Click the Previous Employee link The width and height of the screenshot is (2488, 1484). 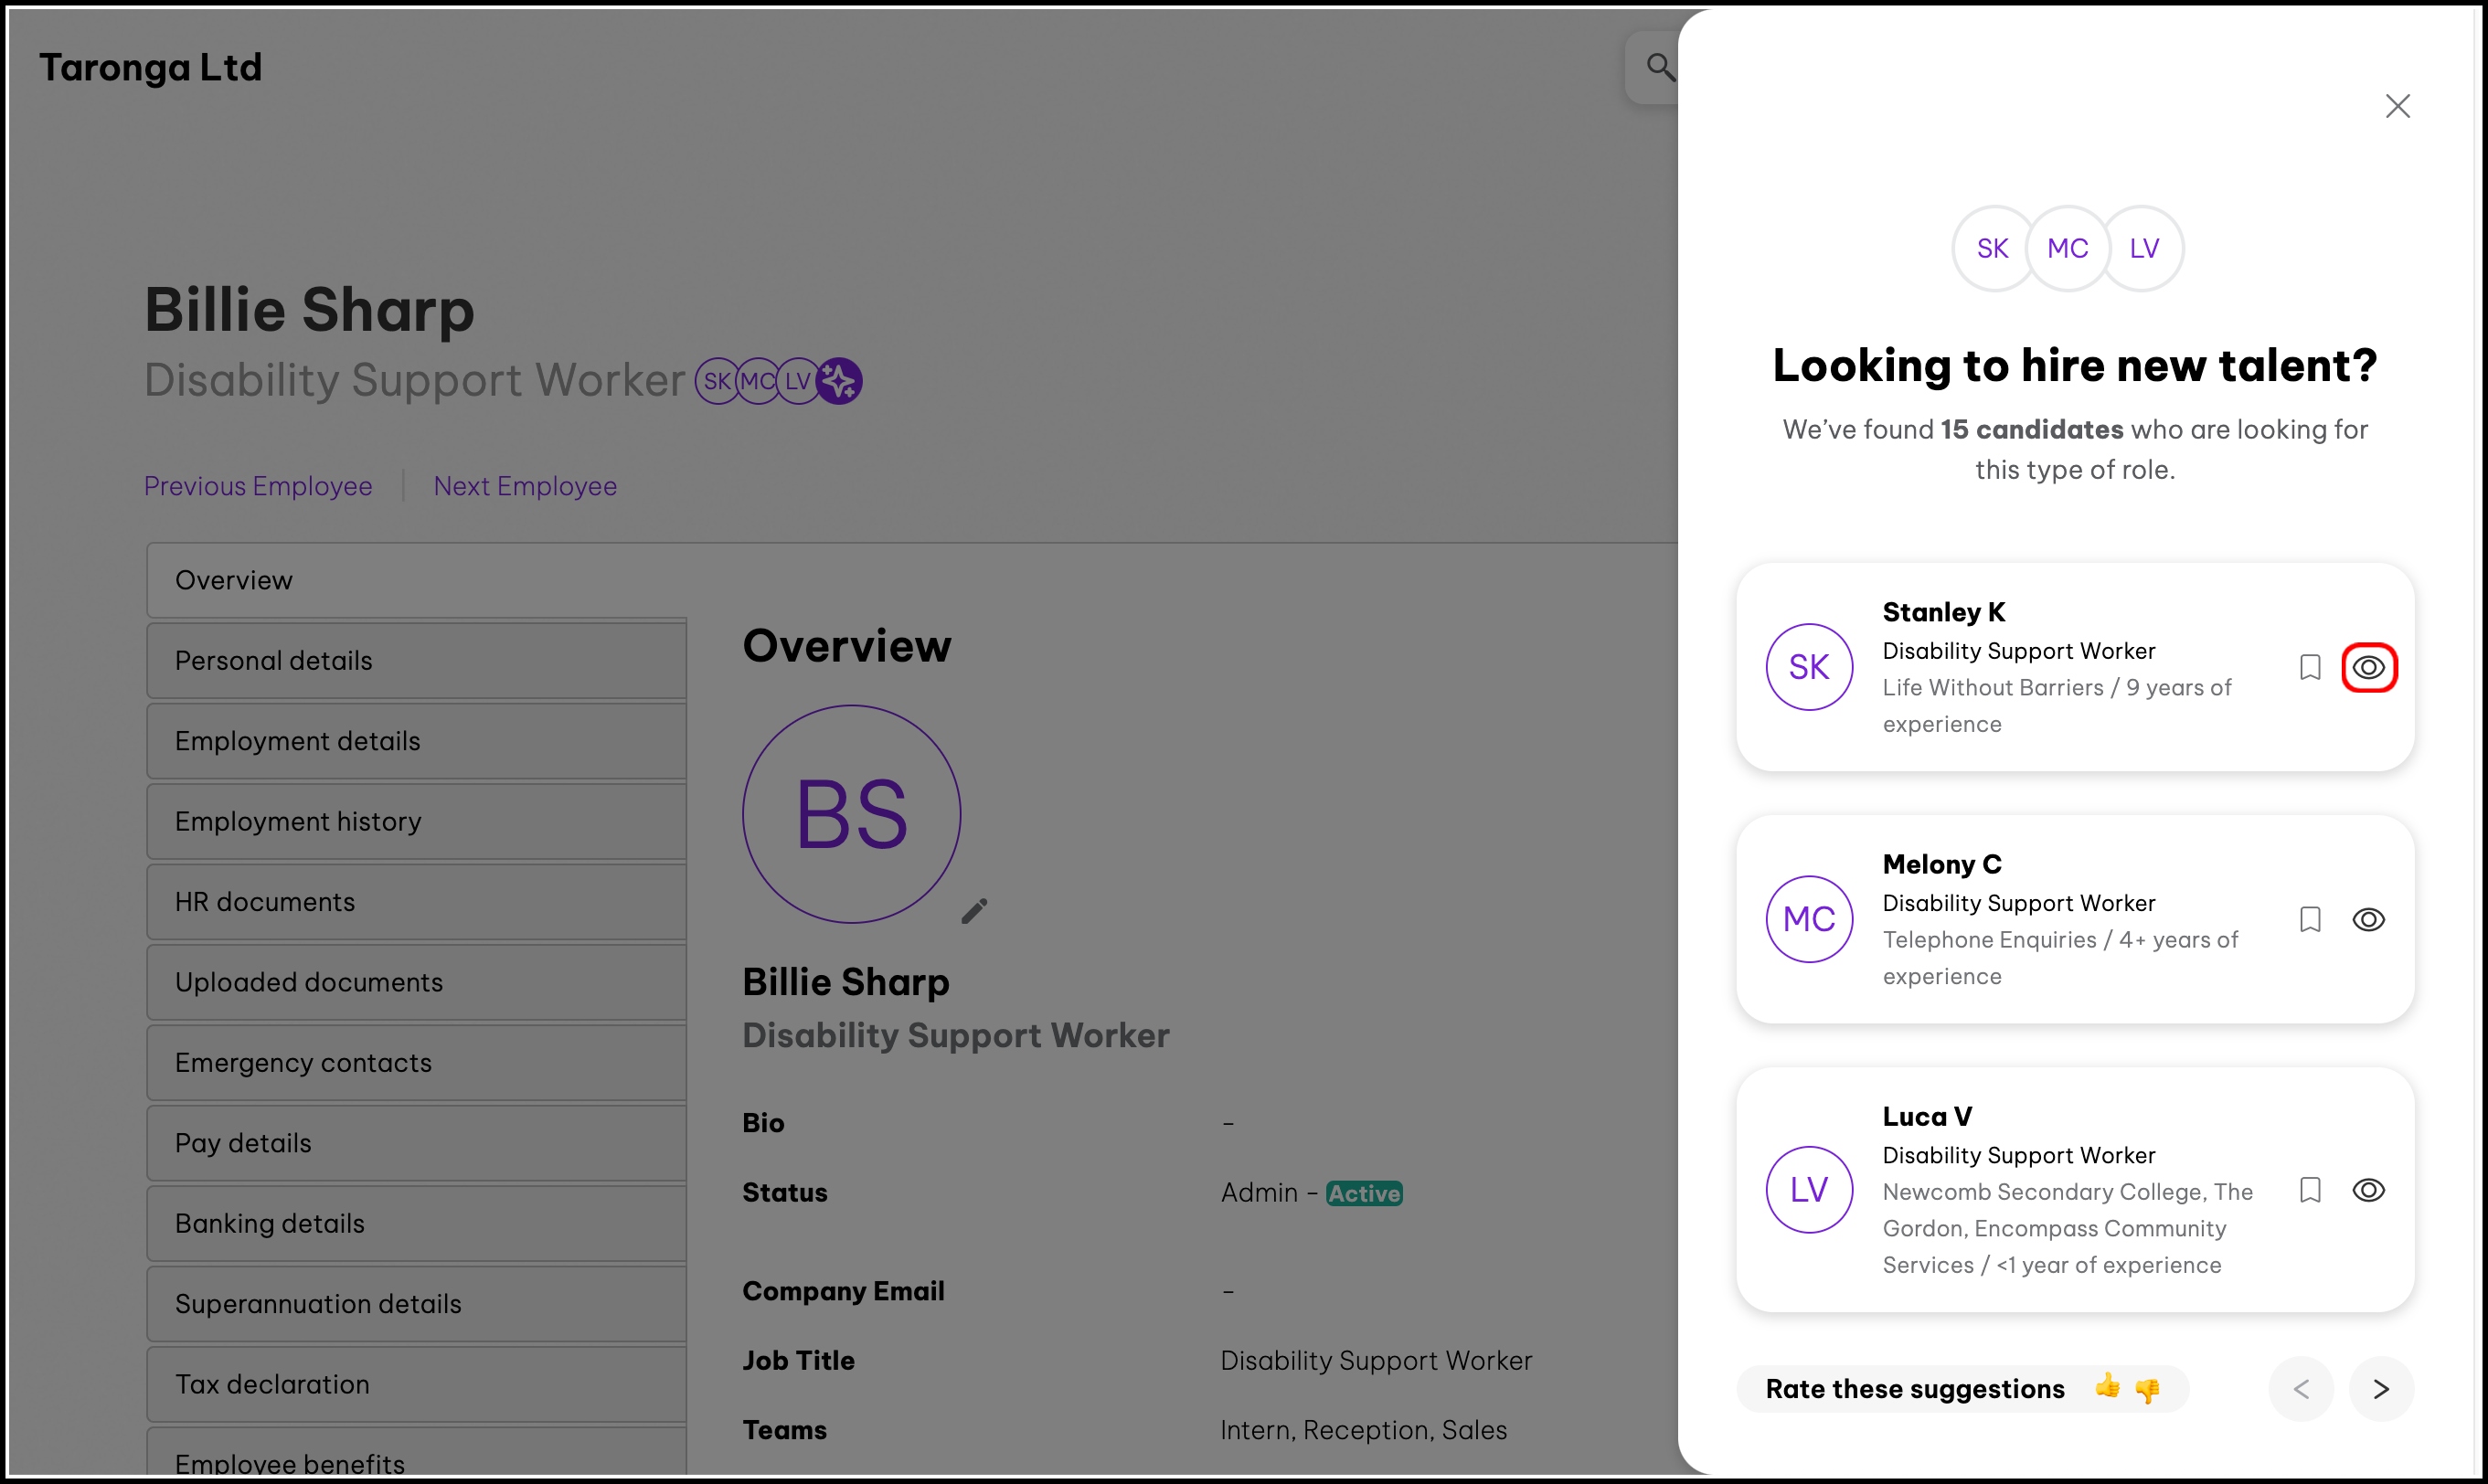coord(258,486)
